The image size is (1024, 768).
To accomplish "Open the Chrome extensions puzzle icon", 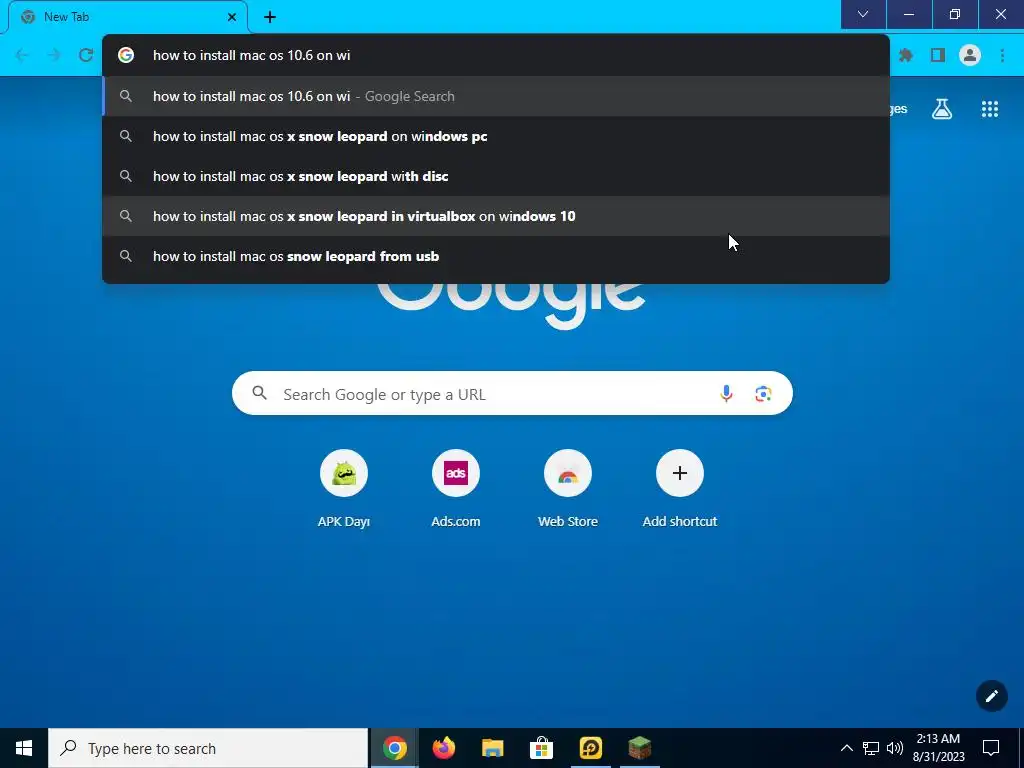I will [906, 56].
